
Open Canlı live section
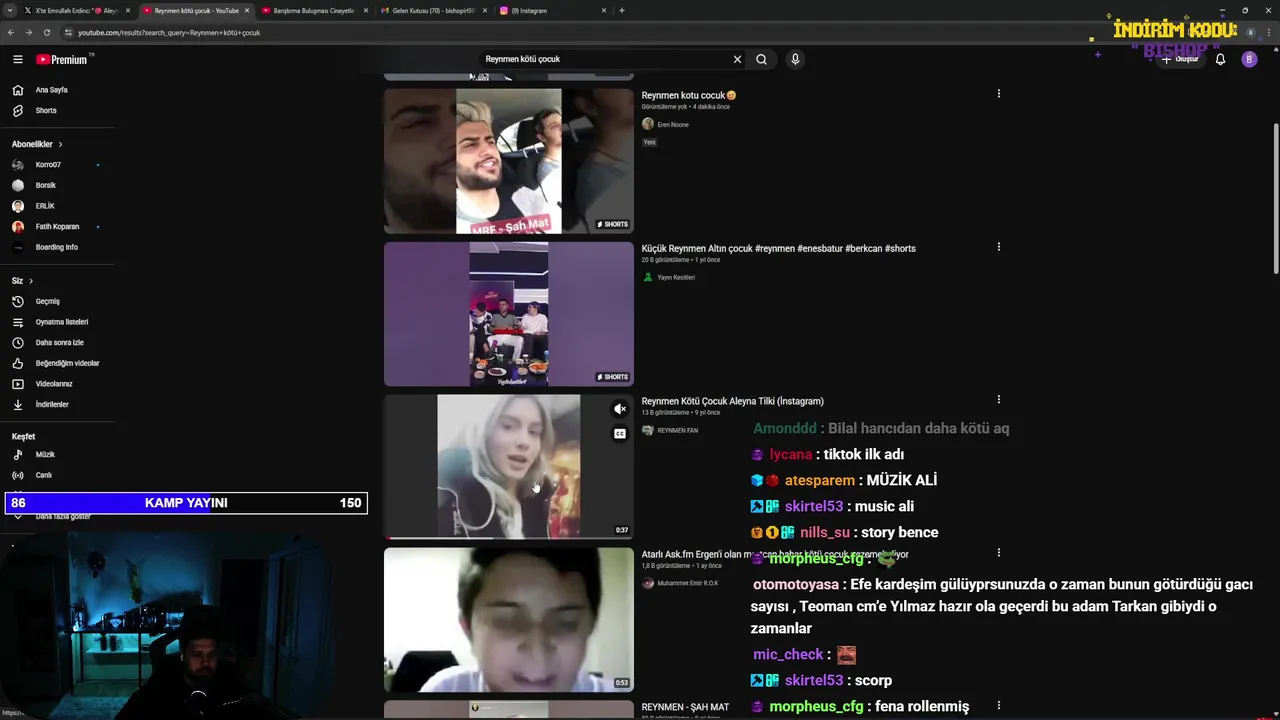tap(43, 475)
